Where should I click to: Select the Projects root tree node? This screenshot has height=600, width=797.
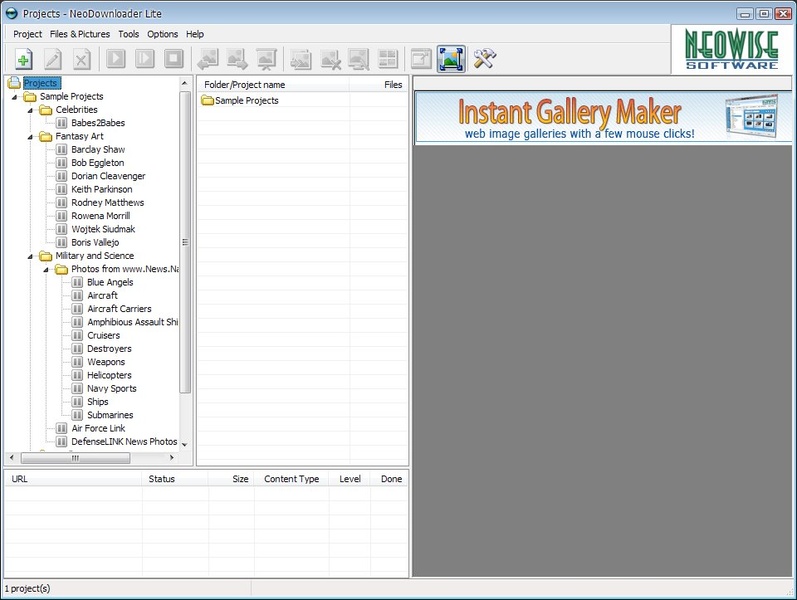(x=41, y=83)
